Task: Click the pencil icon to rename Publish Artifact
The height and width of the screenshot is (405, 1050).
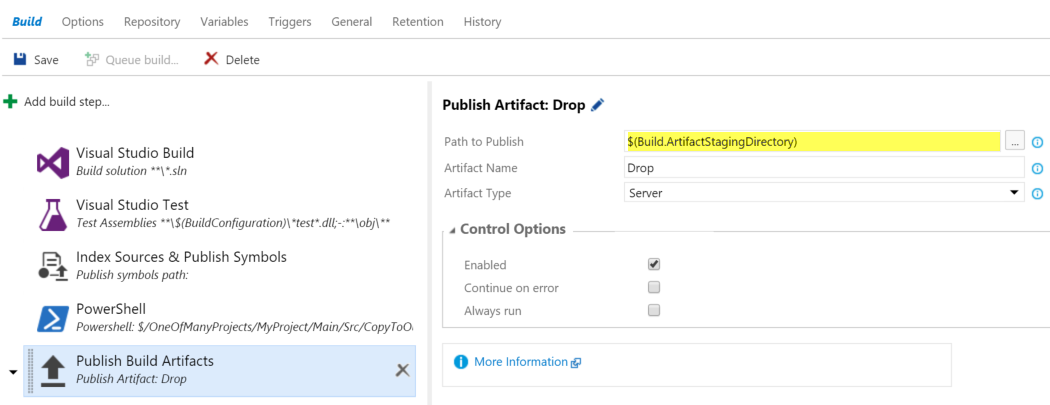Action: pyautogui.click(x=597, y=105)
